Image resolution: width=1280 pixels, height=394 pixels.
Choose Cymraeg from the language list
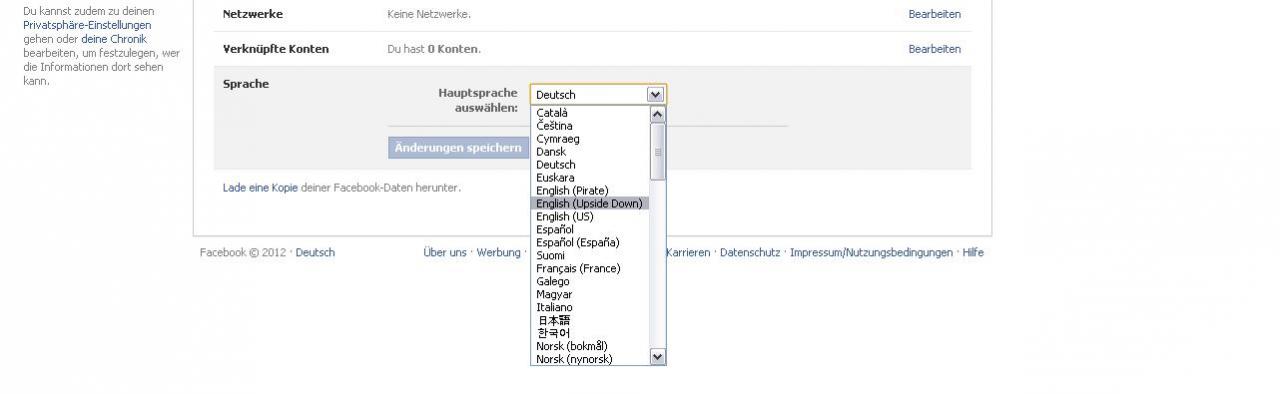pyautogui.click(x=590, y=139)
